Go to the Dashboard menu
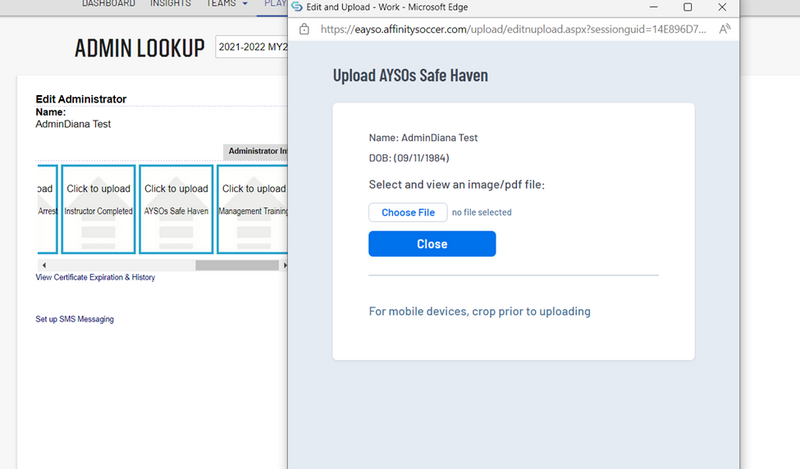800x469 pixels. click(108, 4)
